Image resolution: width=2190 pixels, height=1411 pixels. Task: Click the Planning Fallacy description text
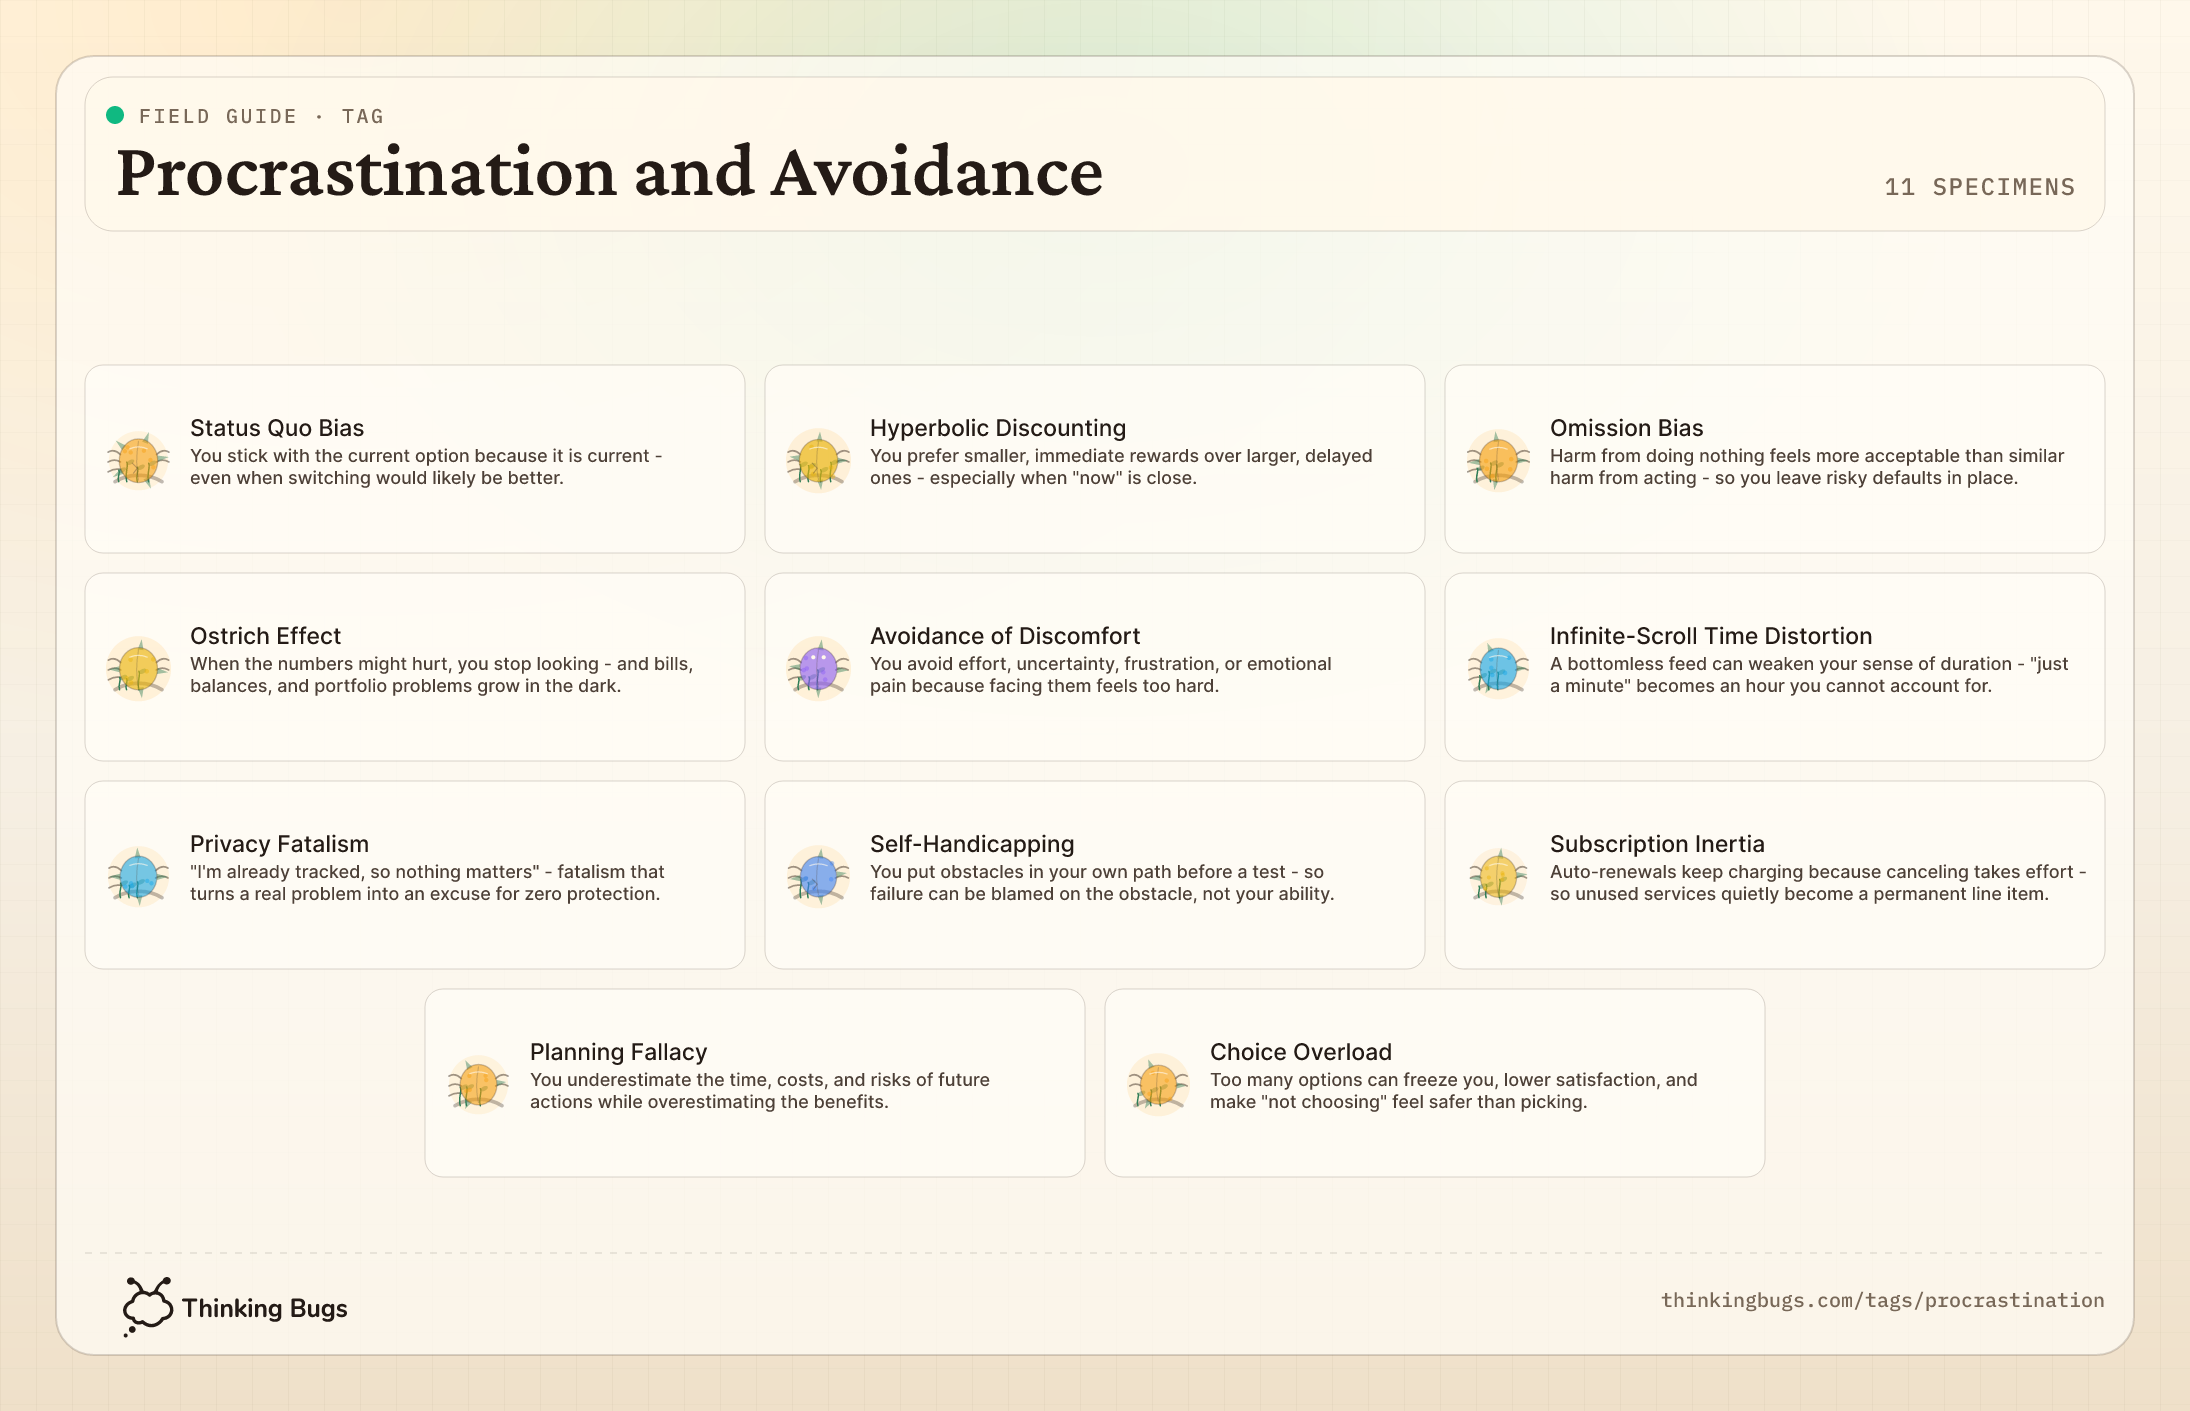pos(760,1091)
